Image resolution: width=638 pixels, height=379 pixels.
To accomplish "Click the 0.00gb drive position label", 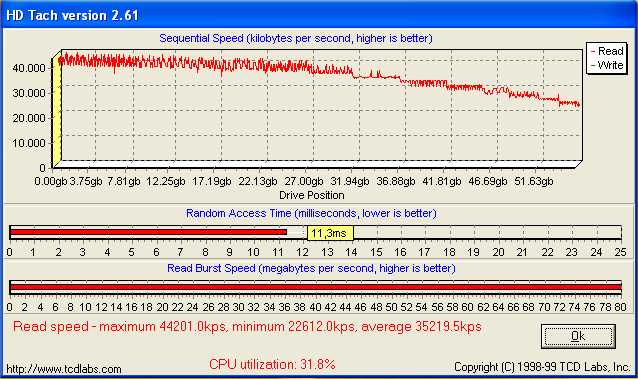I will point(51,181).
